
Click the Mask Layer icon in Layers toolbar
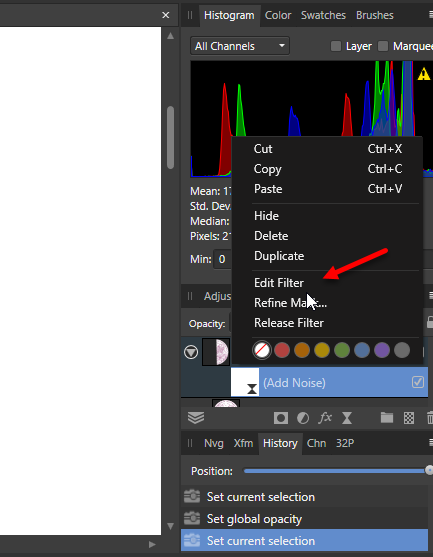[x=281, y=418]
